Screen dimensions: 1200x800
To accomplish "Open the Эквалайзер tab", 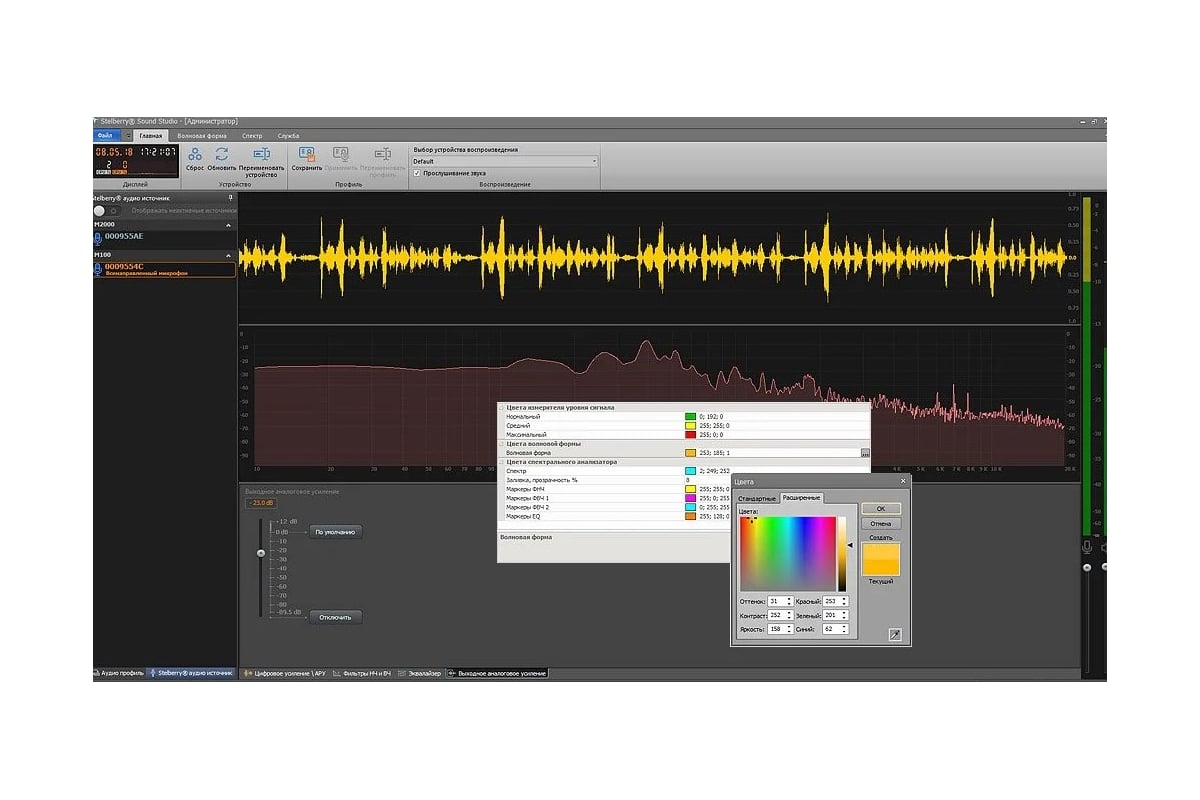I will point(419,674).
